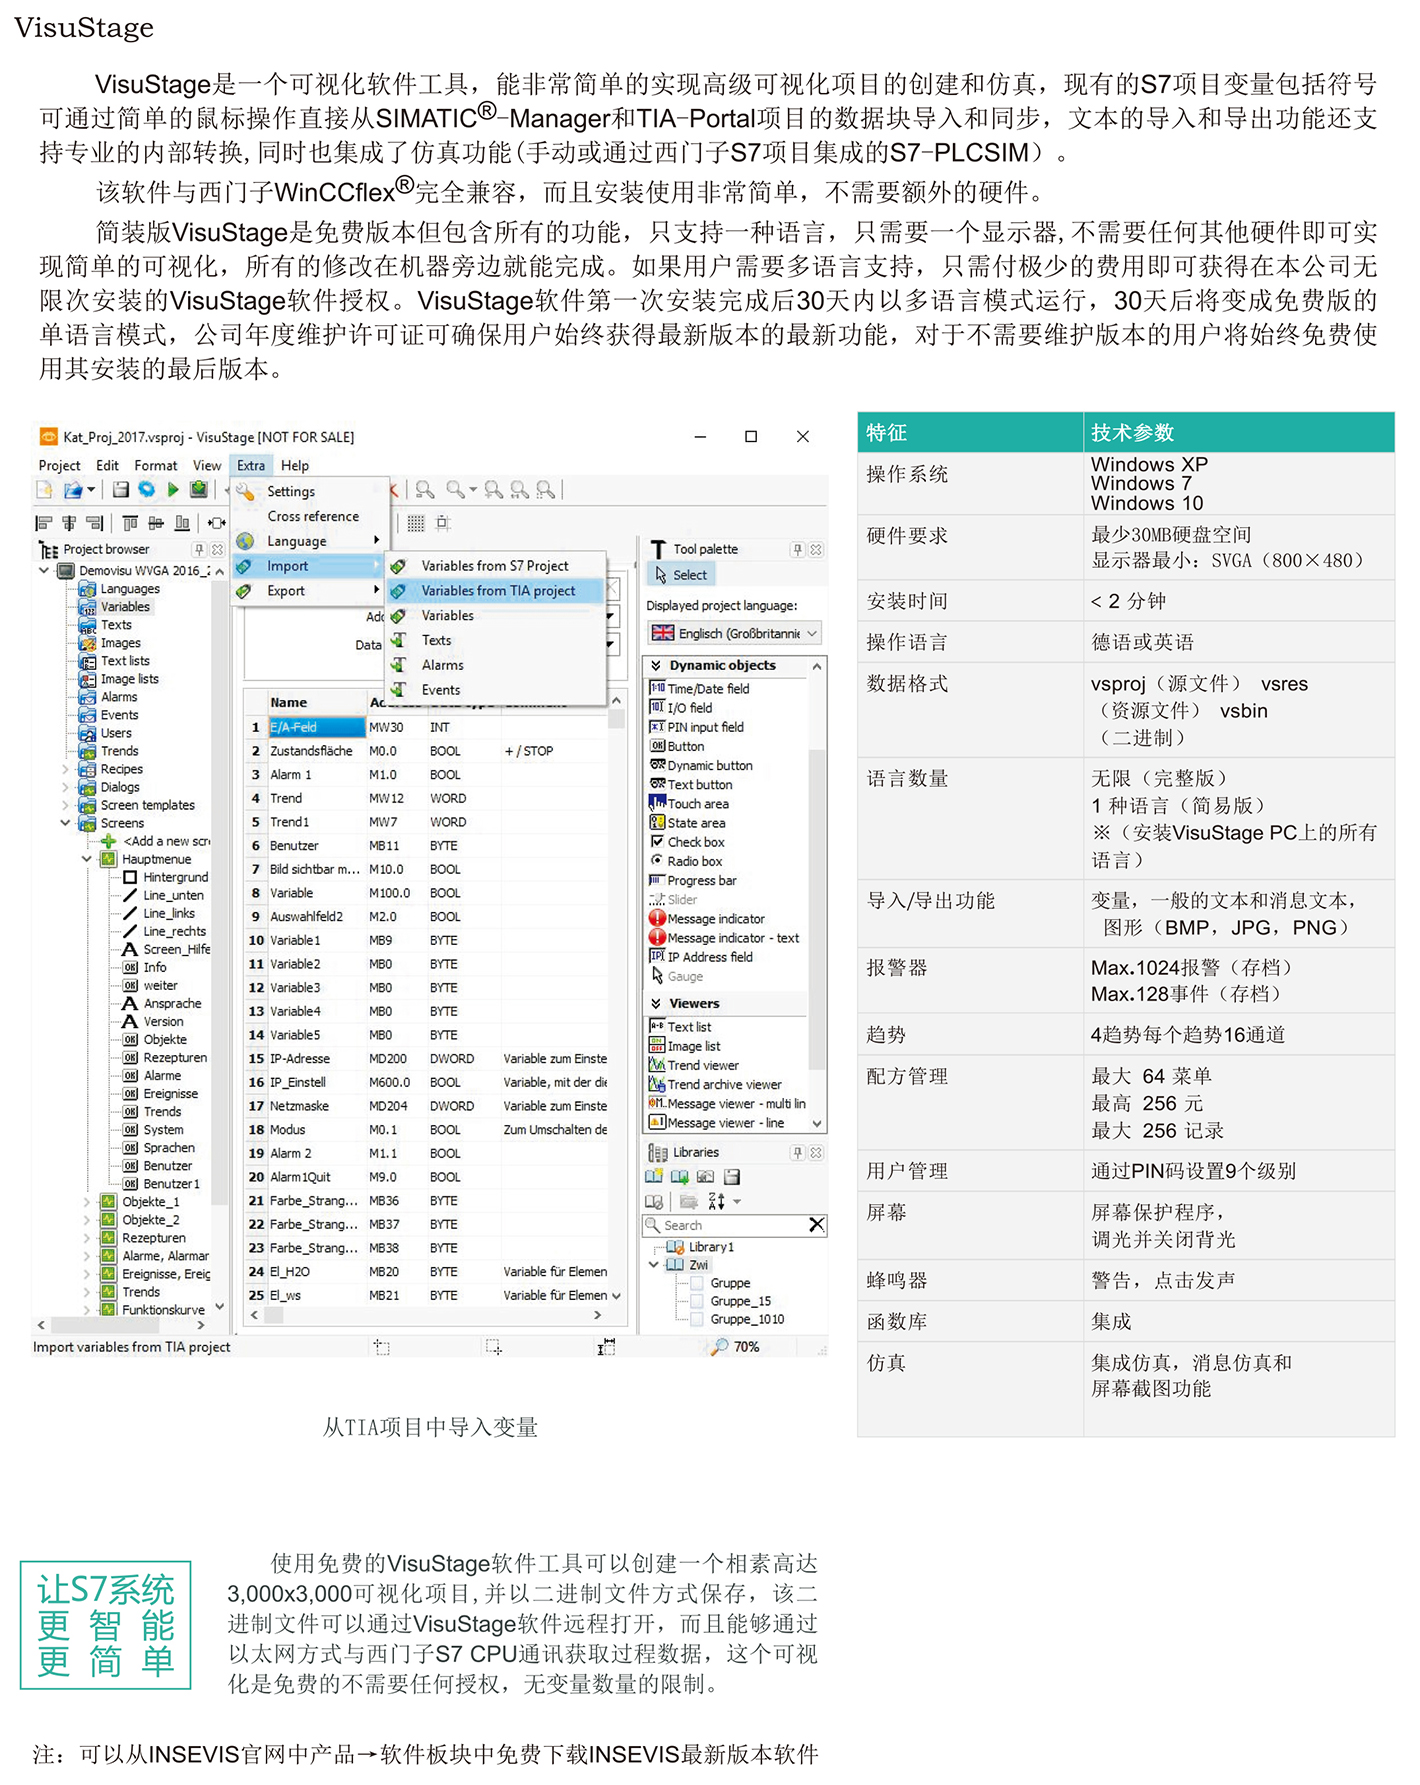
Task: Open the Format menu
Action: (x=155, y=466)
